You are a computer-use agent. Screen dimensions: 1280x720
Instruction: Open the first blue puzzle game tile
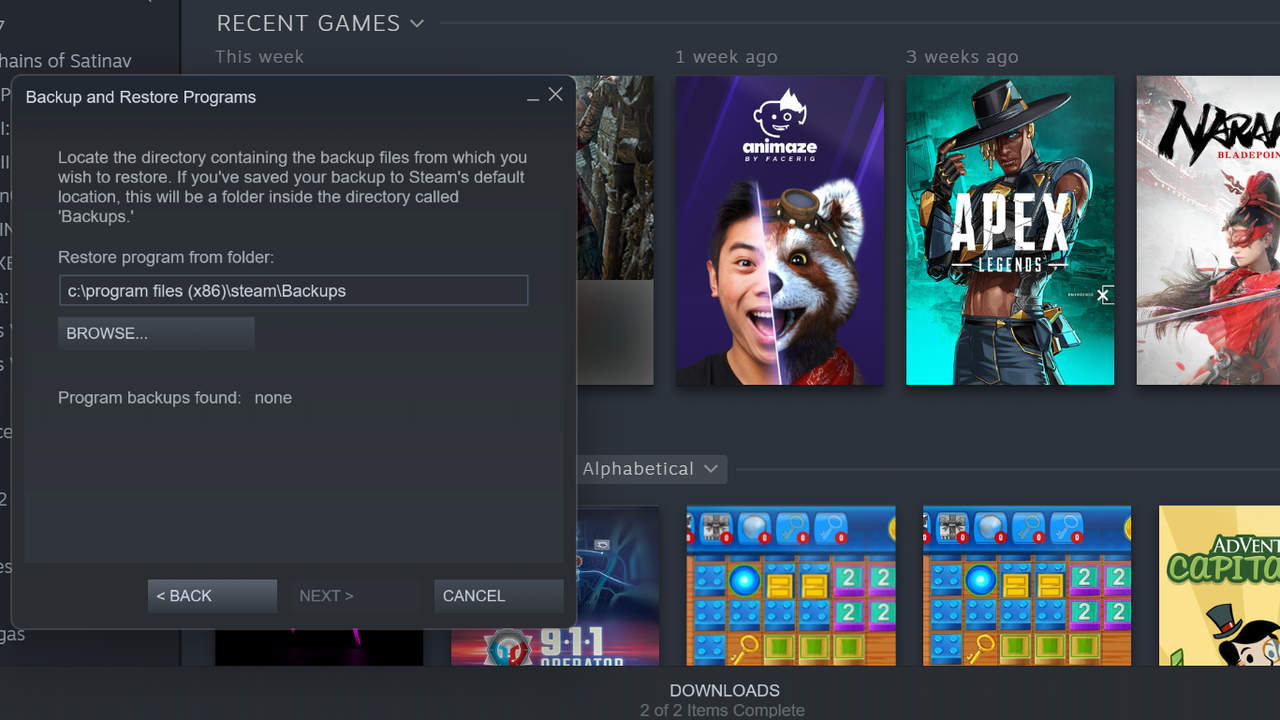coord(791,586)
